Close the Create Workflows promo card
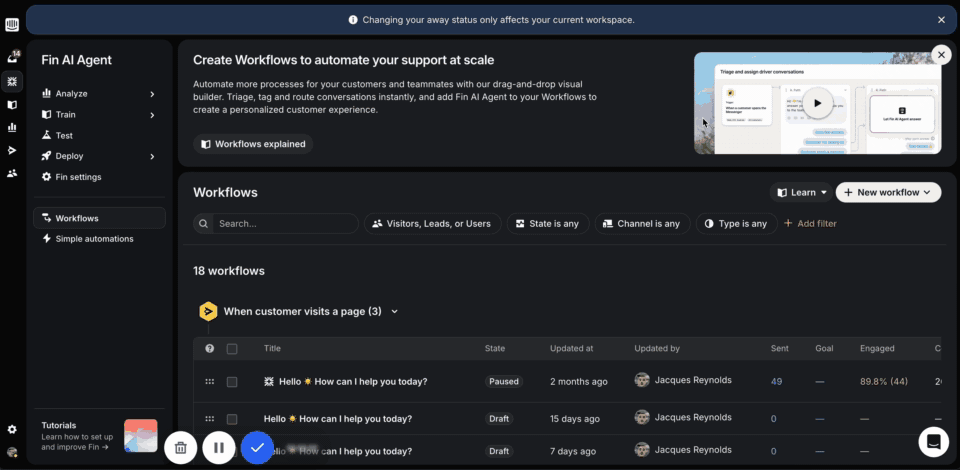The width and height of the screenshot is (960, 470). coord(941,54)
